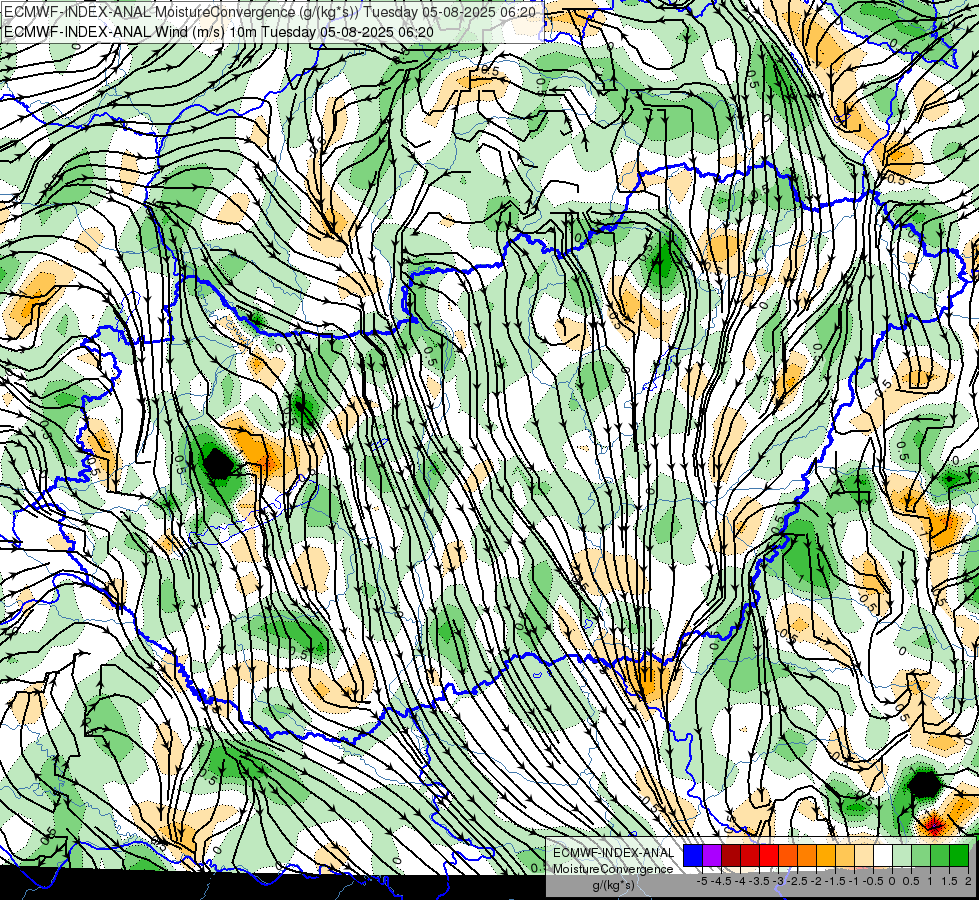Click the palest green legend swatch
Screen dimensions: 979x900
coord(902,855)
